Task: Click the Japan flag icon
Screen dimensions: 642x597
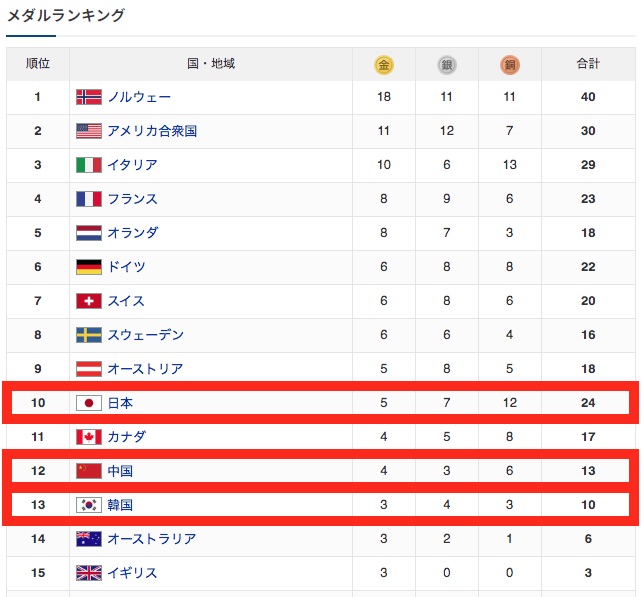Action: coord(89,403)
